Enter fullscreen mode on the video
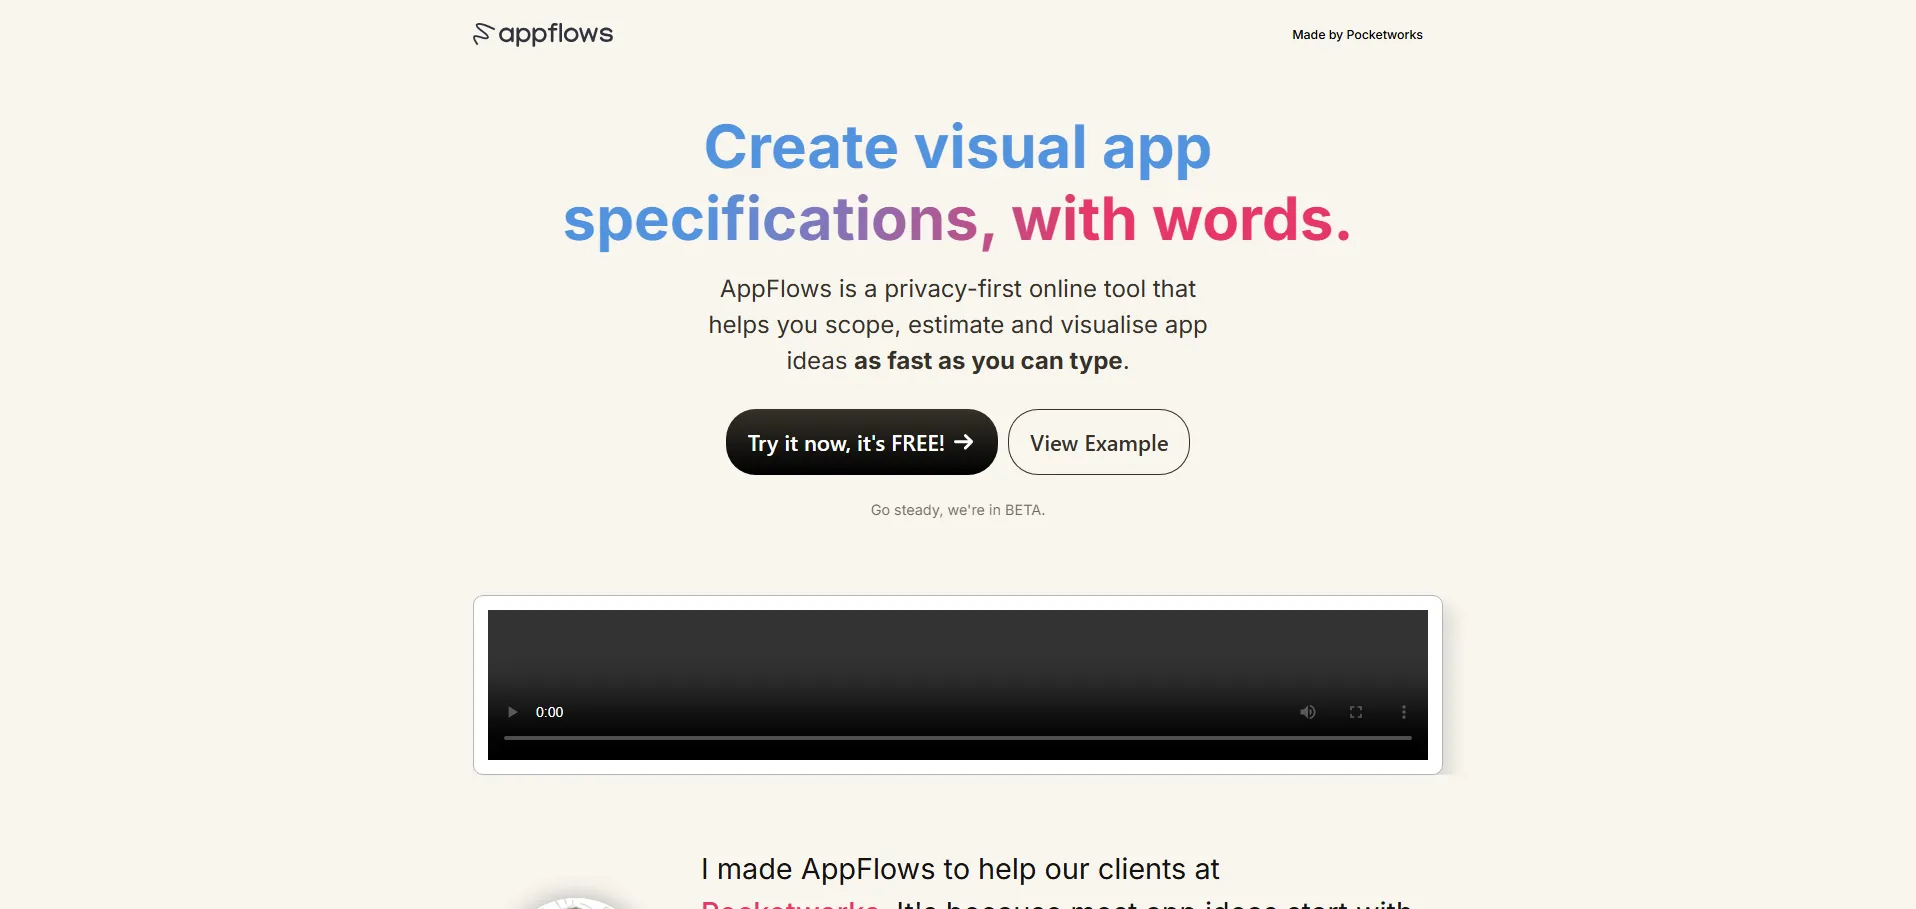 pos(1355,712)
